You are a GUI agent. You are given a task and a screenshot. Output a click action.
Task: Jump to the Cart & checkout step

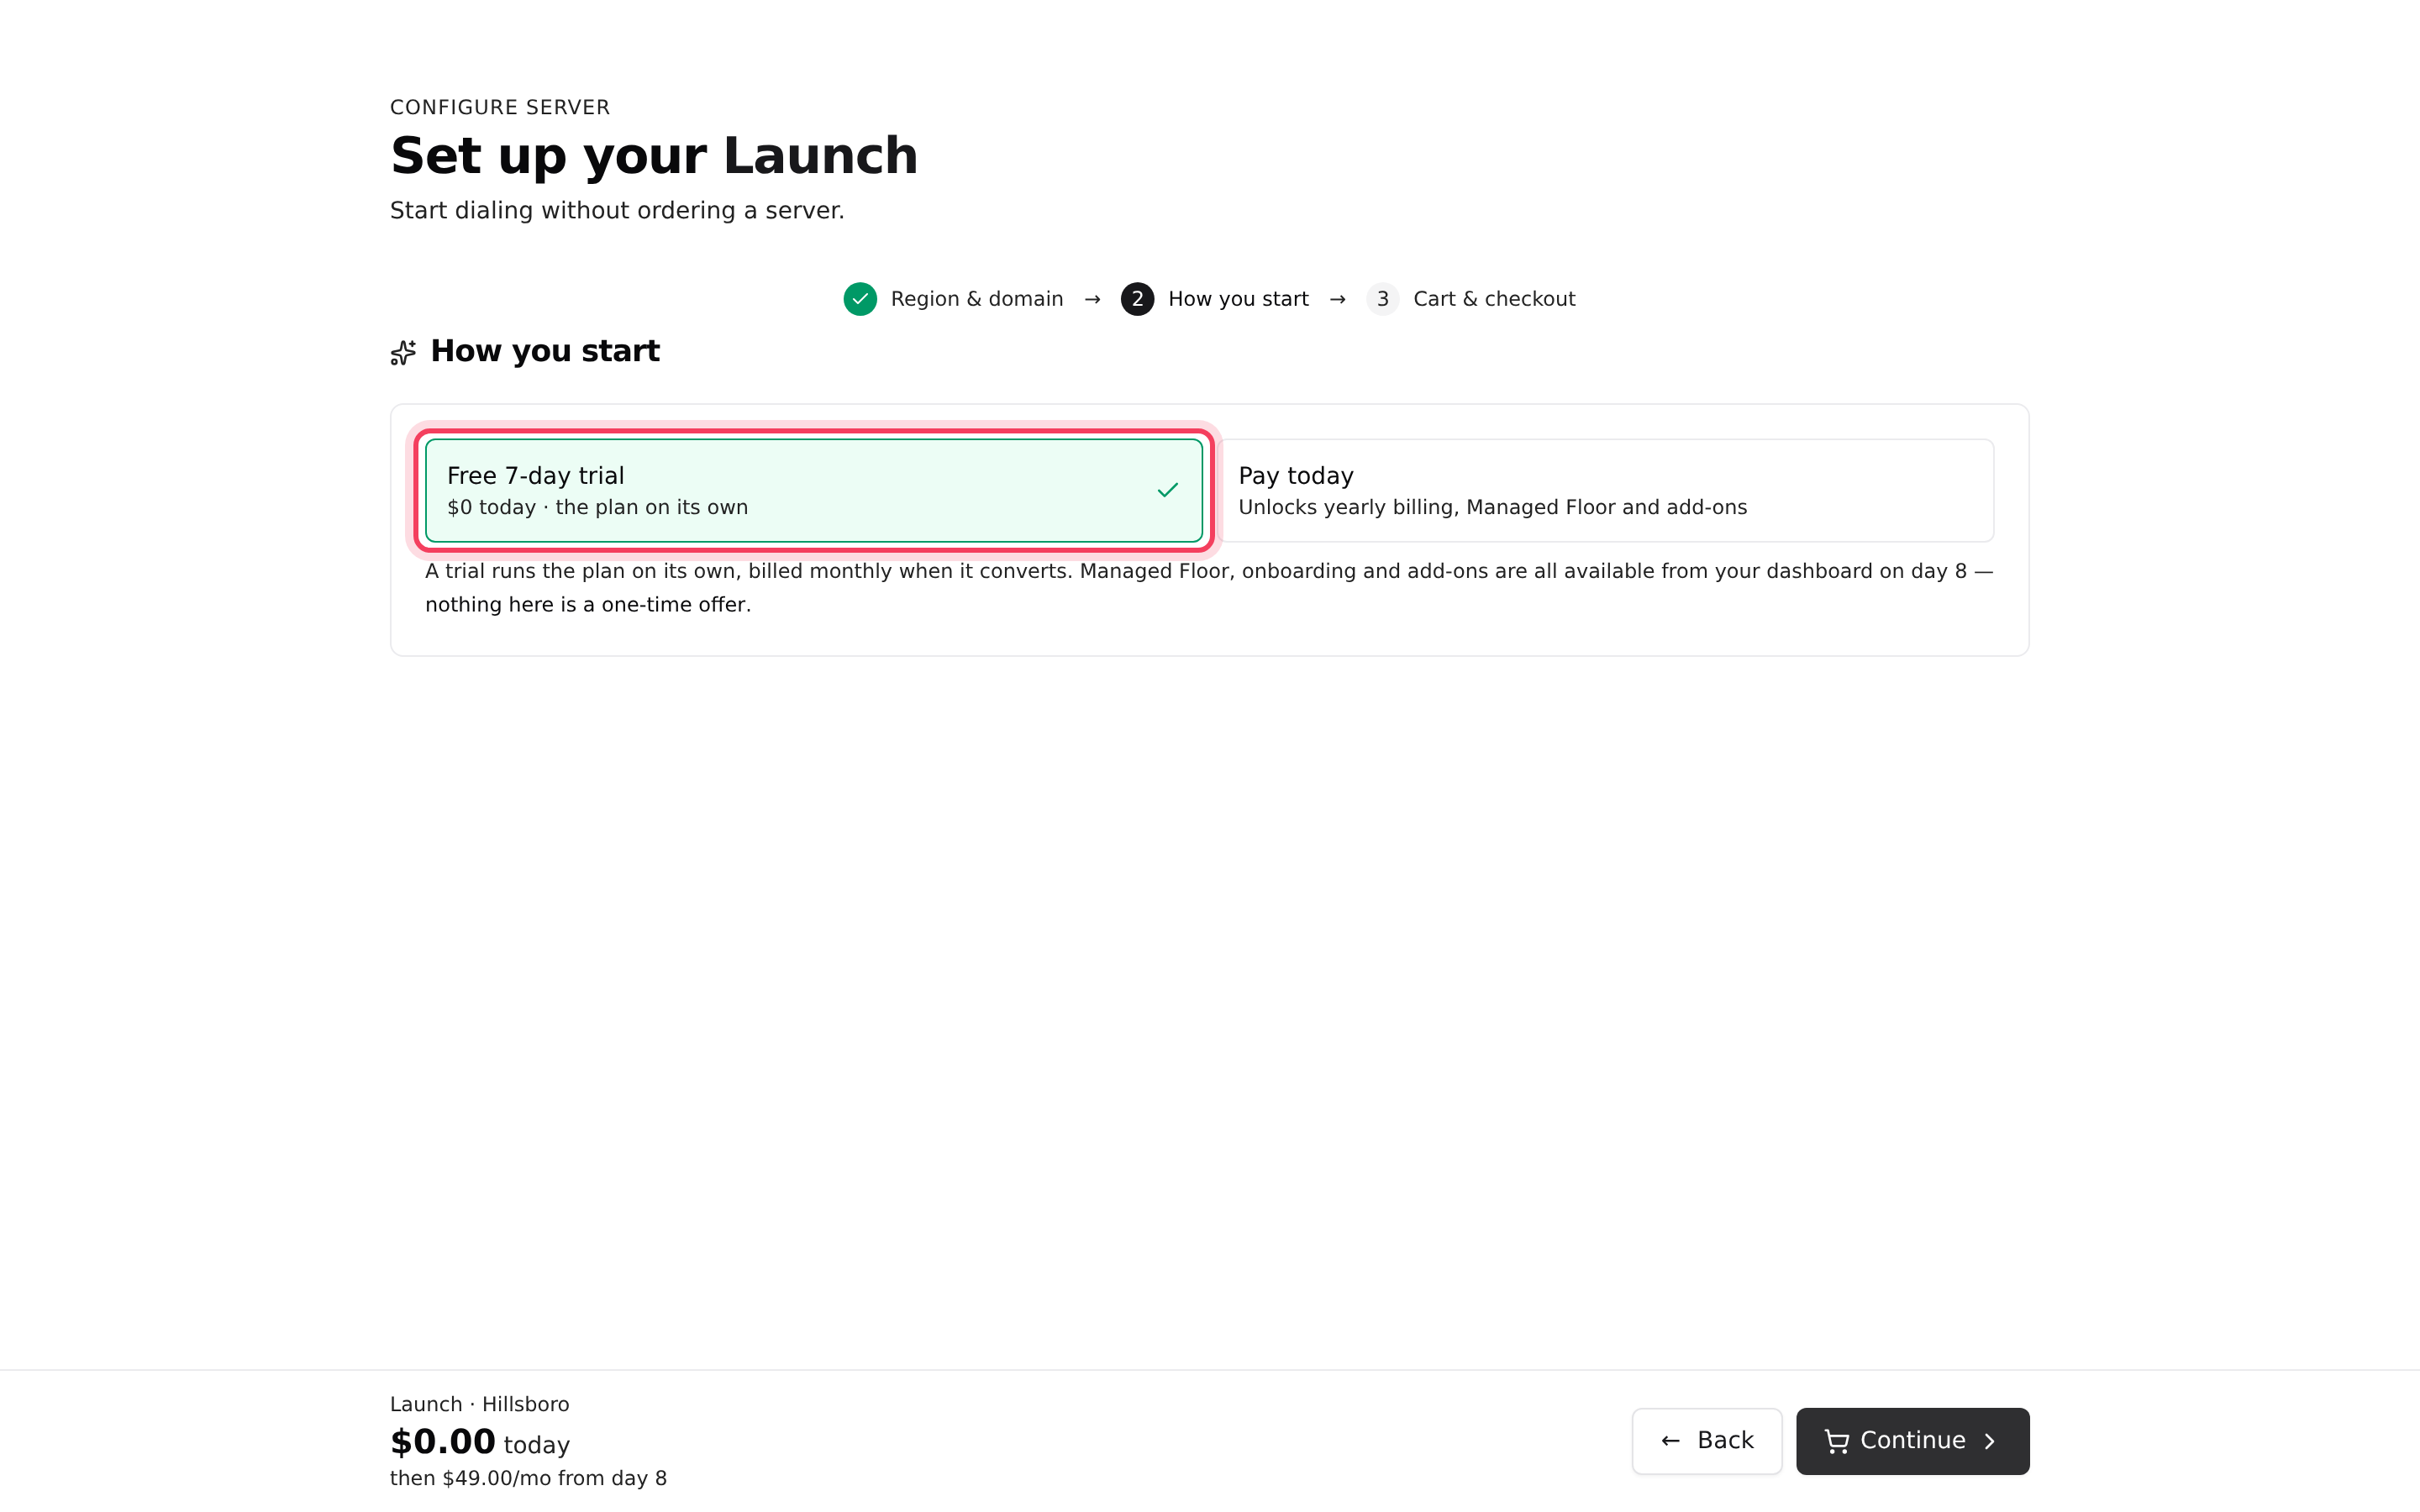tap(1494, 299)
